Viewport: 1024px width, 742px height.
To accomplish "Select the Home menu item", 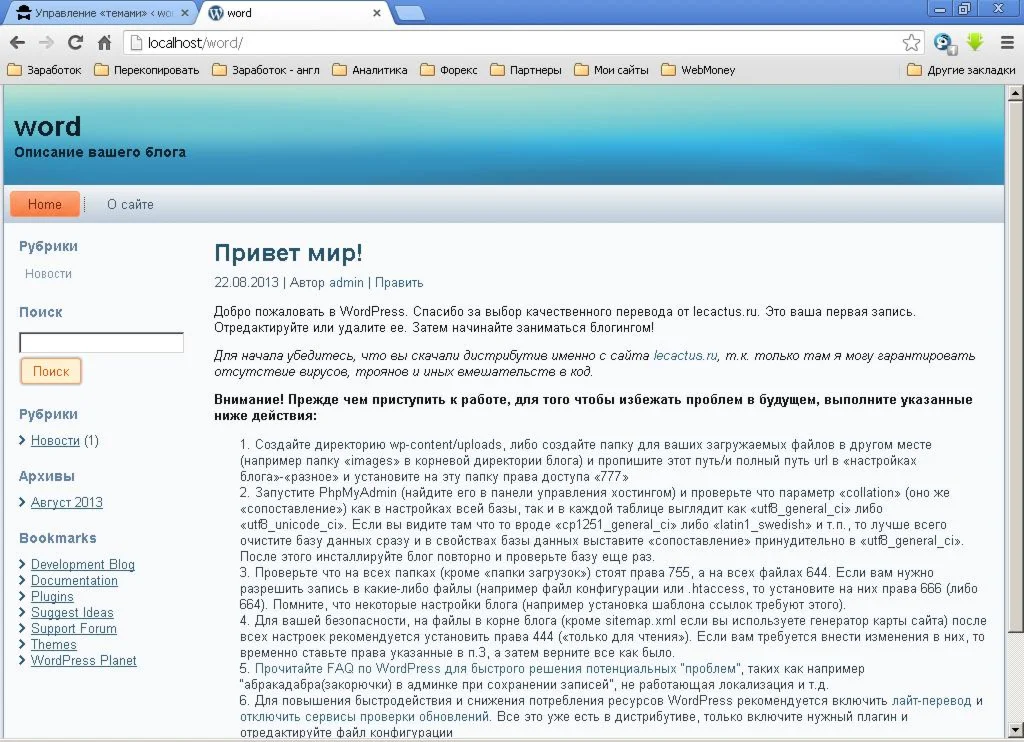I will click(44, 204).
